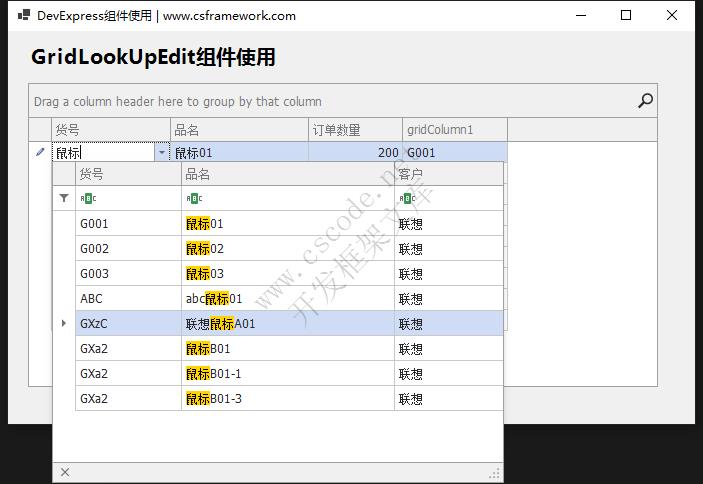Select popup row GXzC
This screenshot has height=484, width=703.
click(x=289, y=324)
